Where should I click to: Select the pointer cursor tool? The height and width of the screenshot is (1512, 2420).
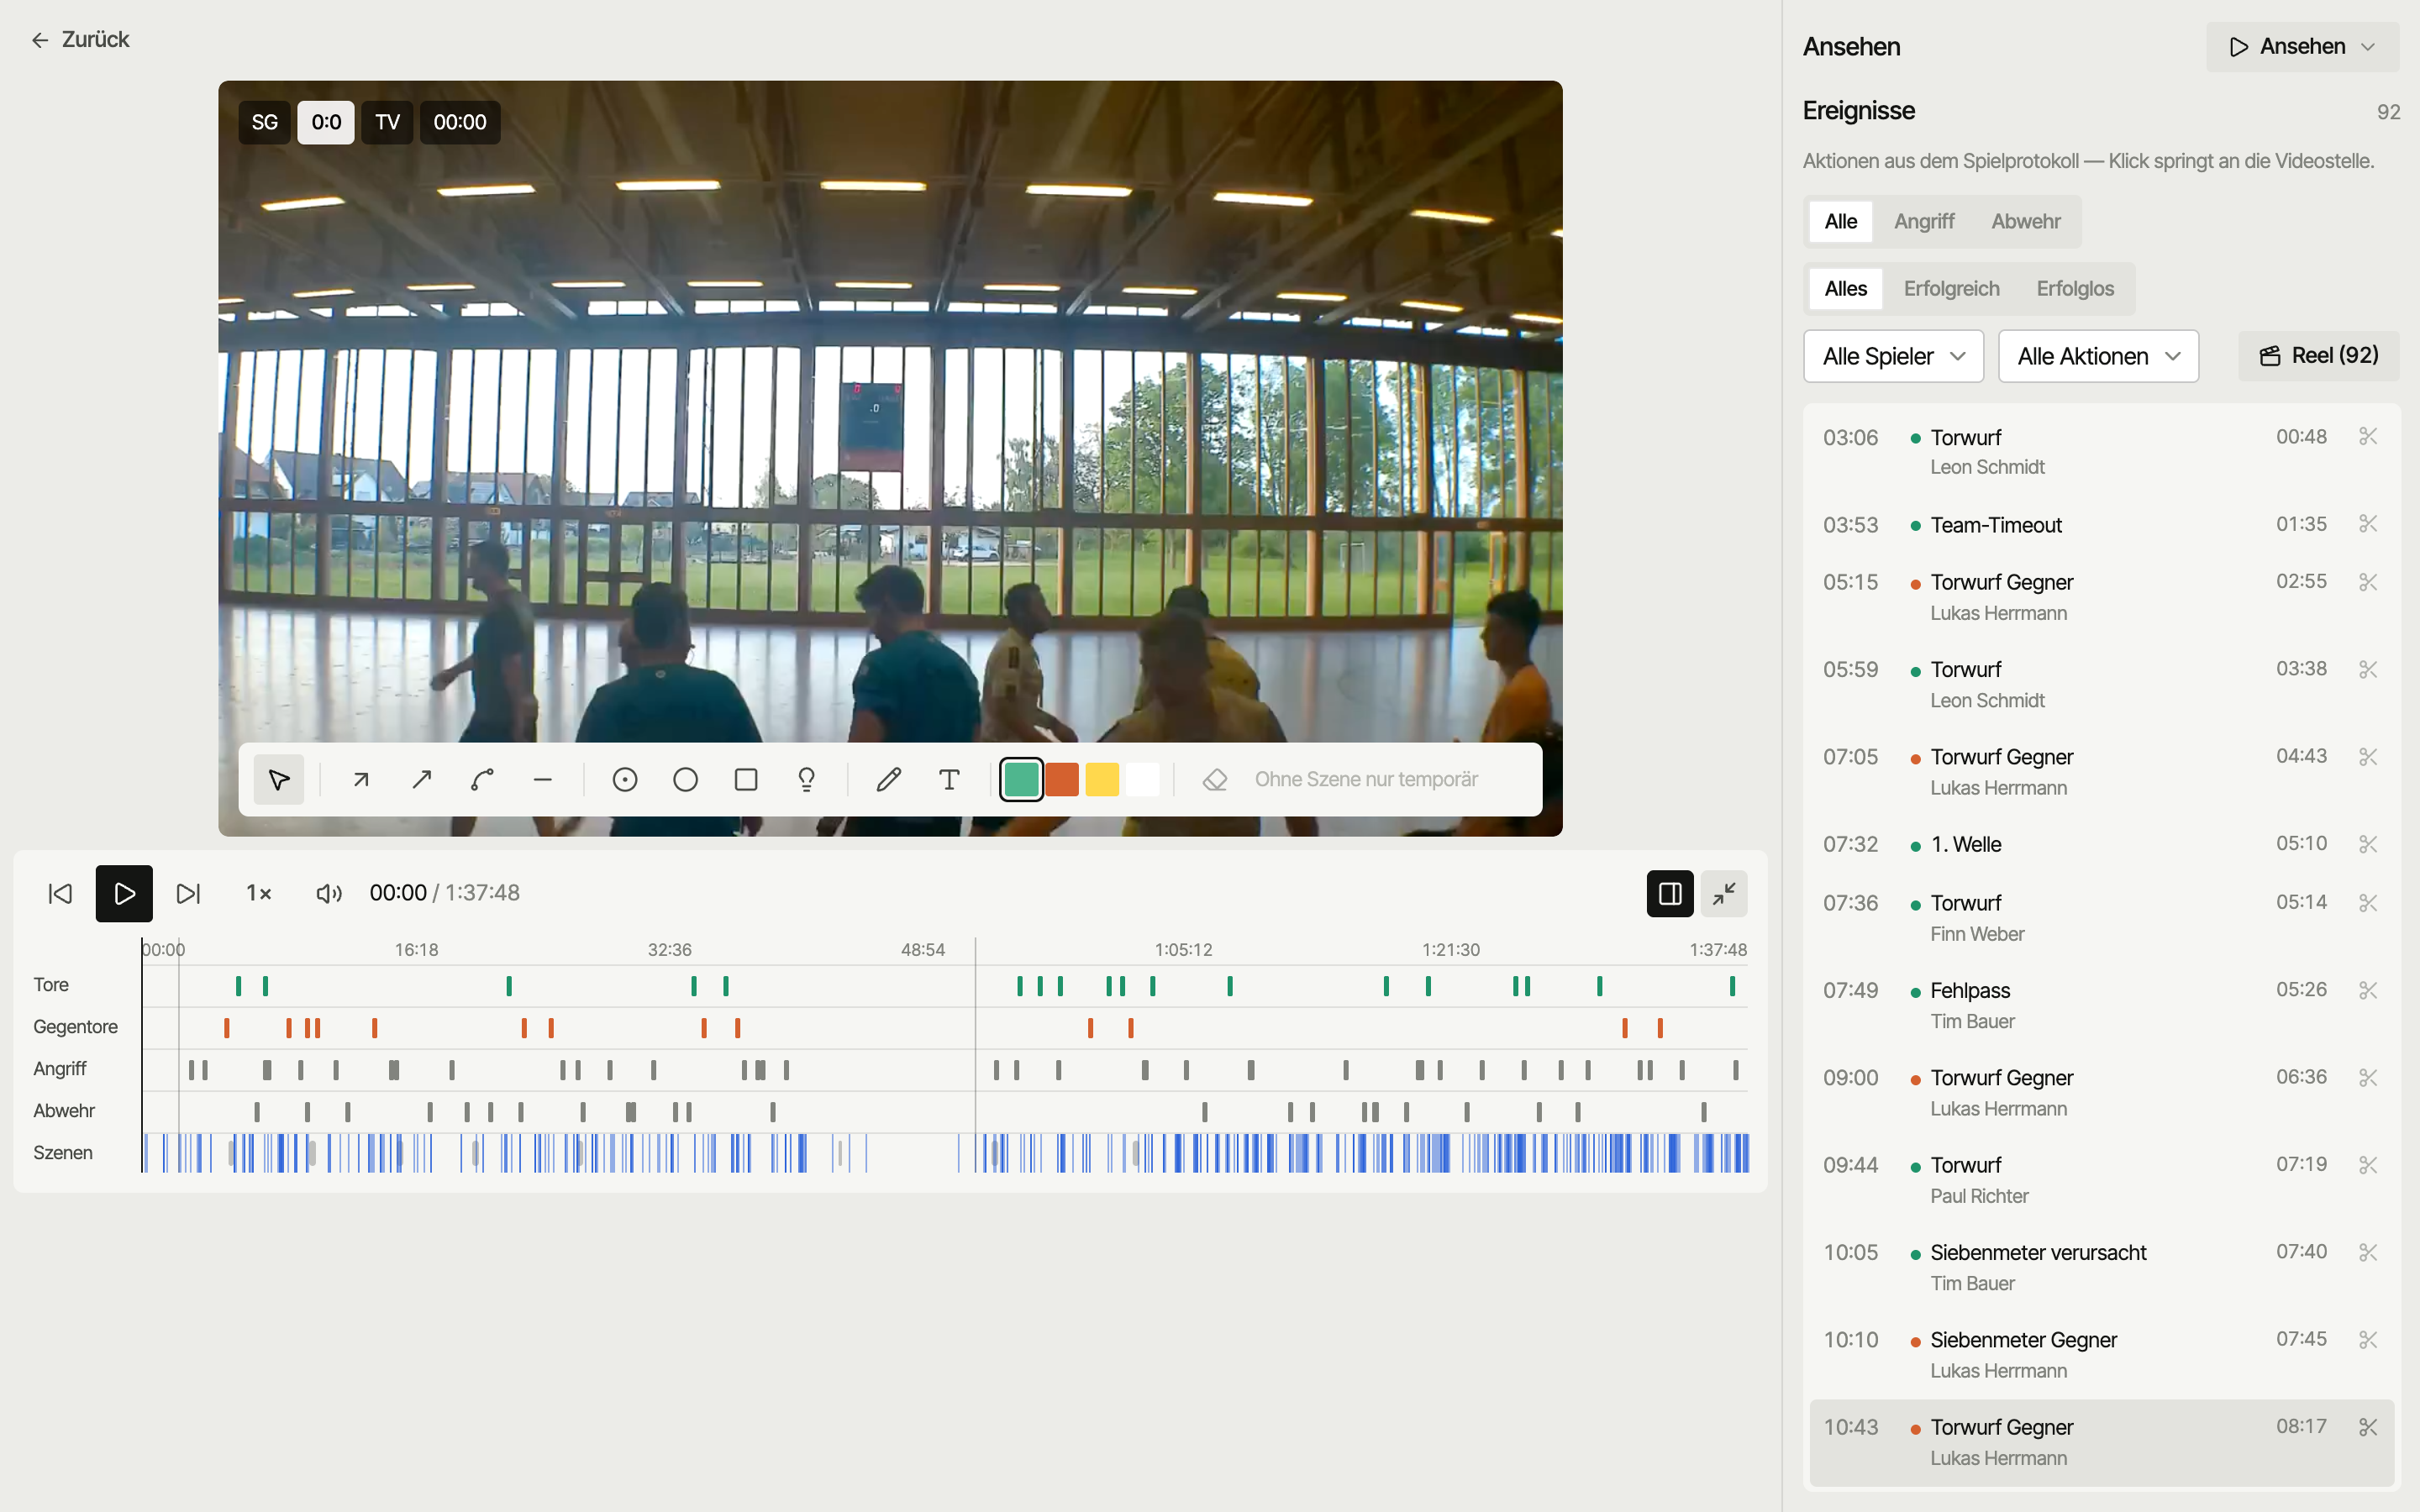pos(279,779)
